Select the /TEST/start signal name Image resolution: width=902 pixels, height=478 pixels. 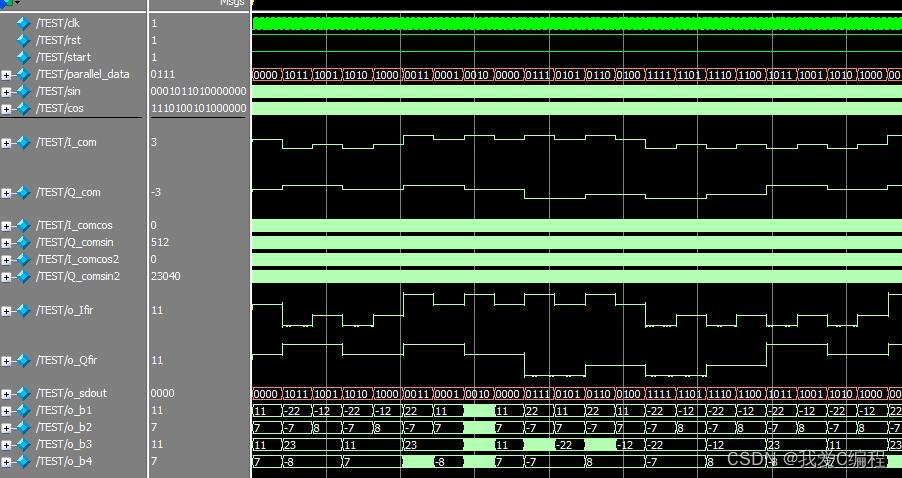click(x=63, y=57)
